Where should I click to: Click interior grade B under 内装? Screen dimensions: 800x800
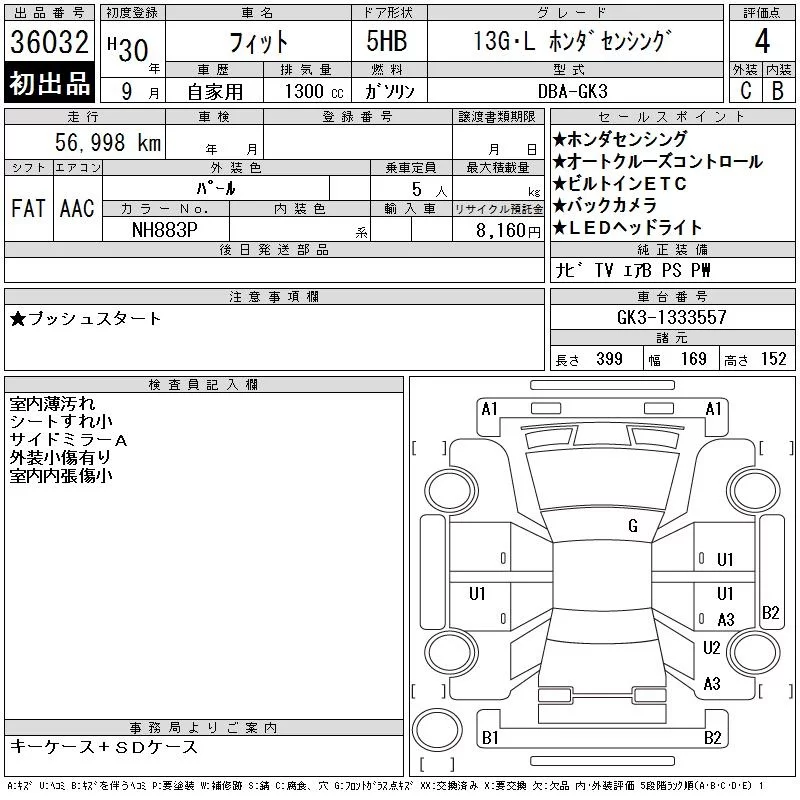(x=778, y=91)
